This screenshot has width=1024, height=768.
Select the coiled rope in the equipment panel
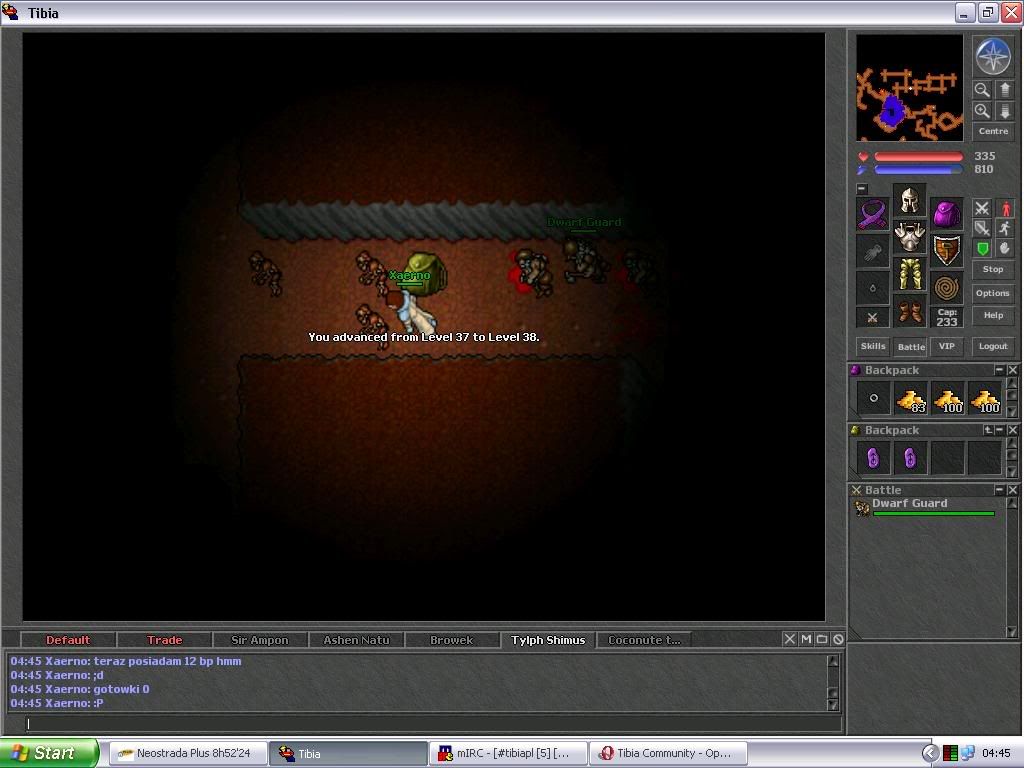(947, 287)
